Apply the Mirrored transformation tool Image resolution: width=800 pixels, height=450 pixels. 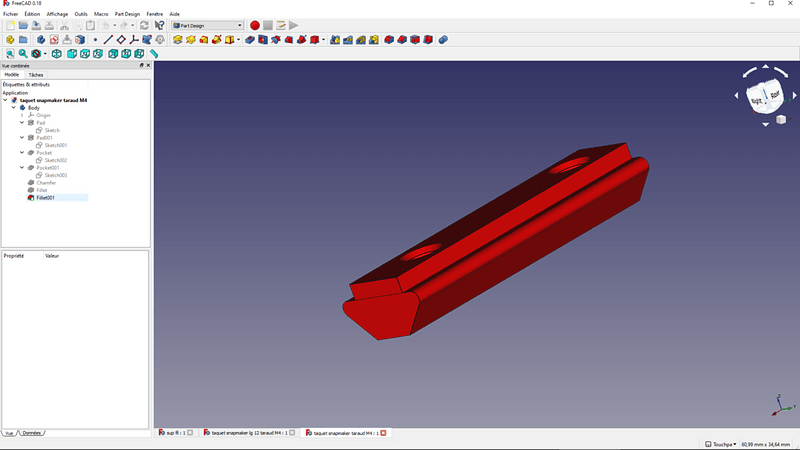[x=335, y=40]
